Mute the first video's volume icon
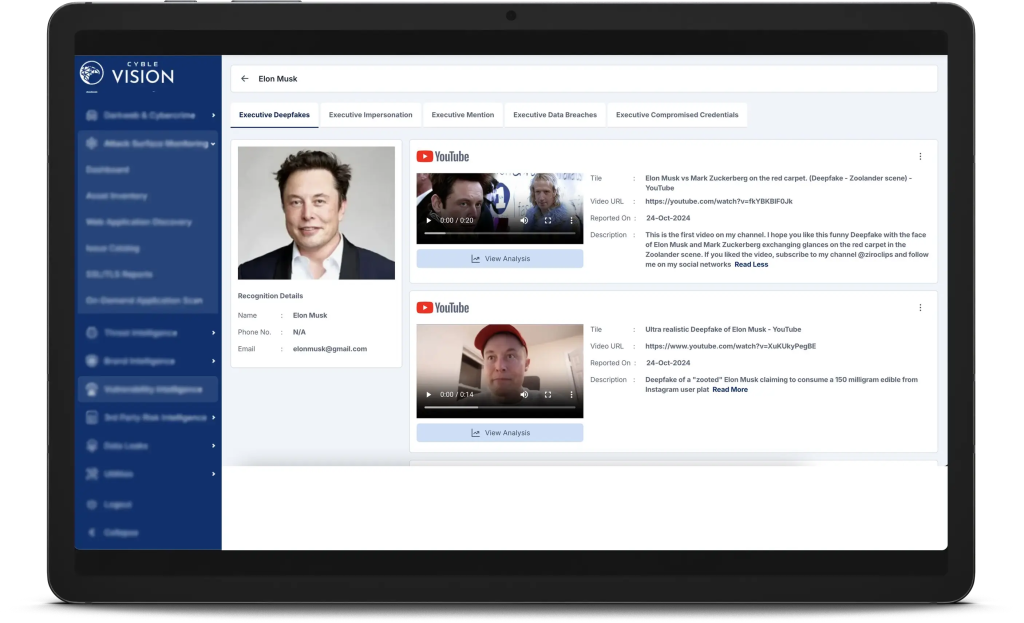The height and width of the screenshot is (623, 1024). pyautogui.click(x=524, y=220)
